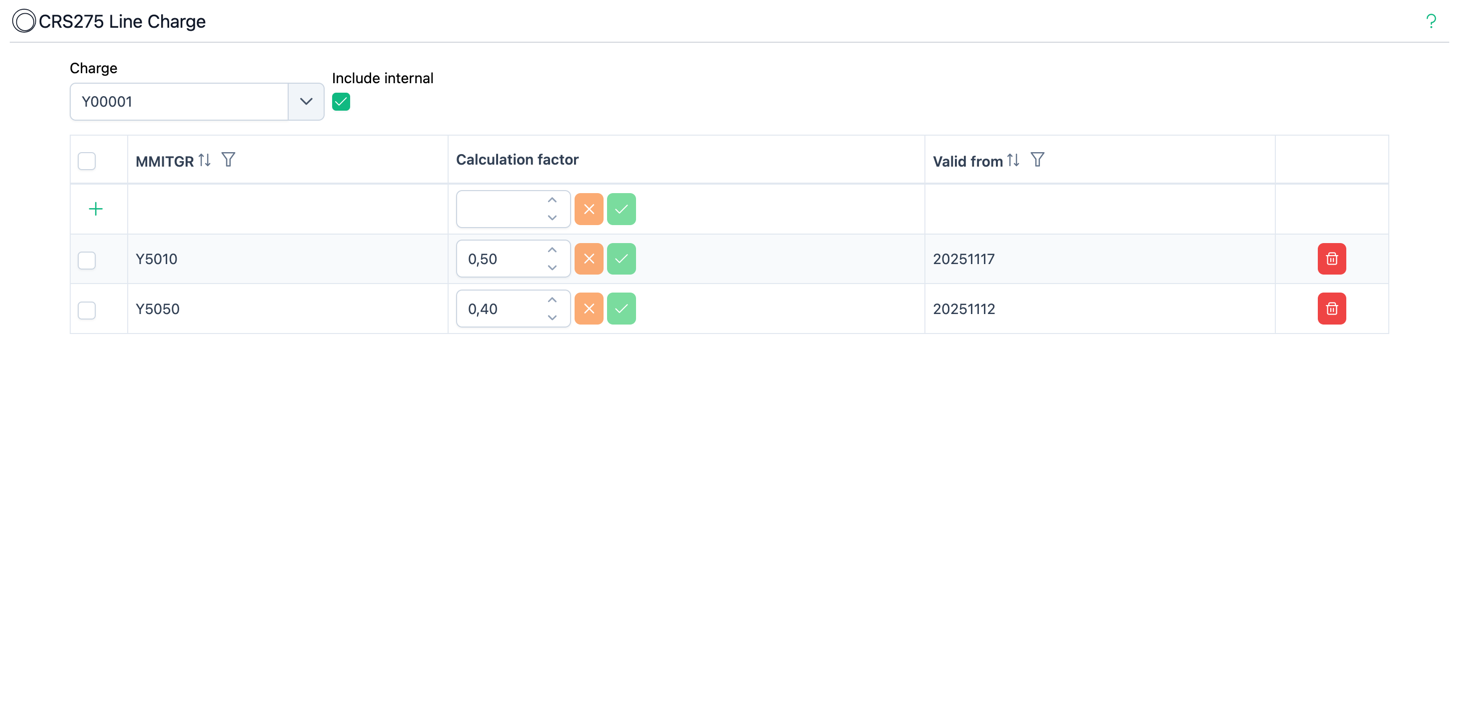The height and width of the screenshot is (703, 1464).
Task: Select all rows with the header checkbox
Action: pos(86,160)
